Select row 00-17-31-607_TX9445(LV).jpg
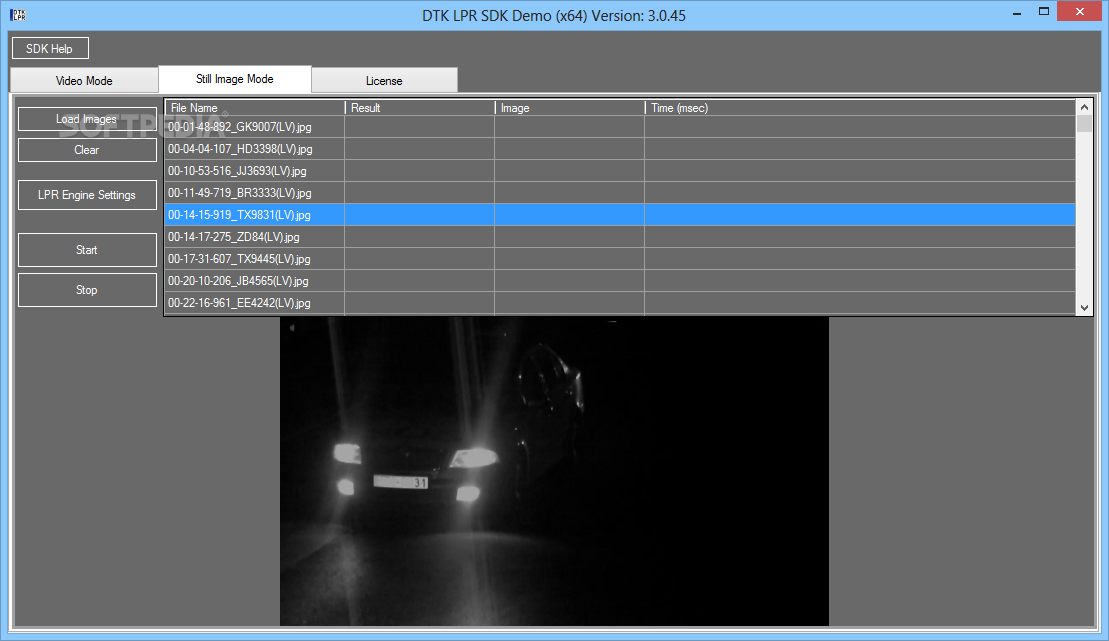The image size is (1109, 641). tap(620, 258)
